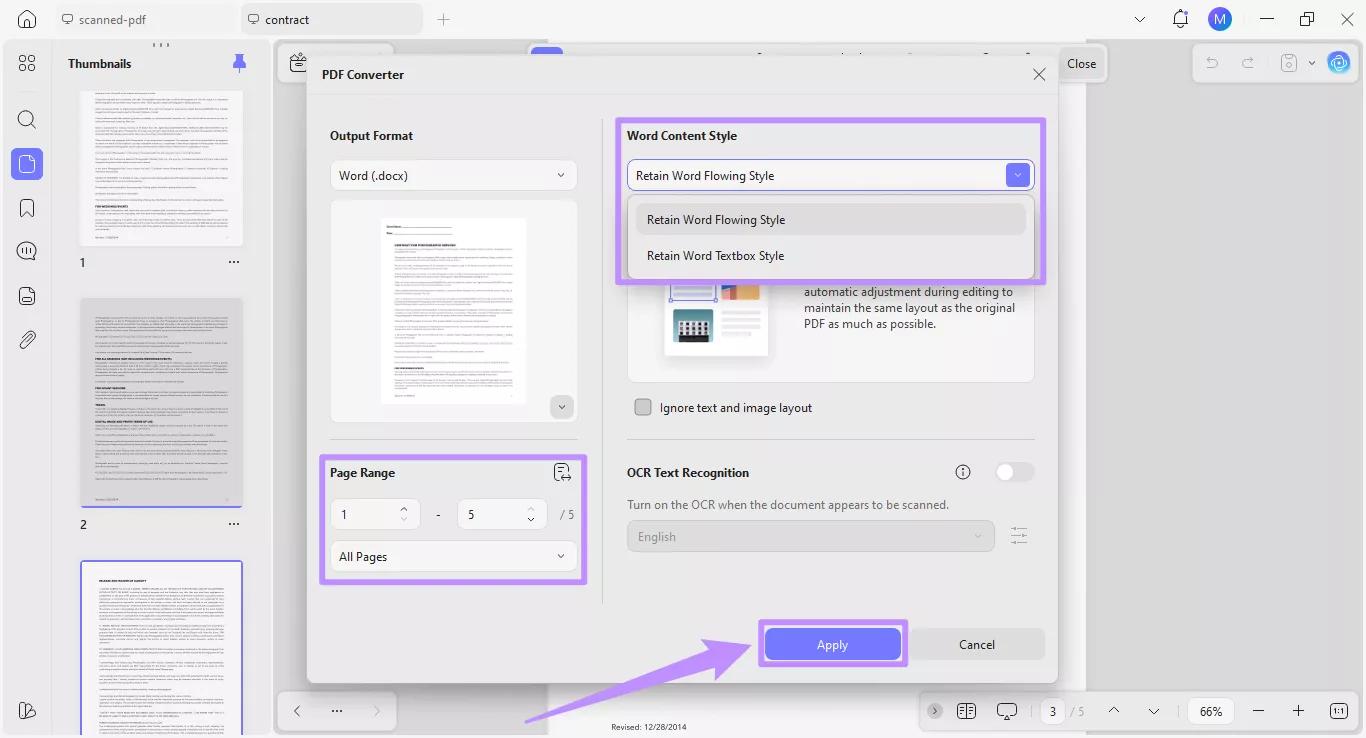Screen dimensions: 1366x738
Task: Open the Search panel in left sidebar
Action: click(x=26, y=119)
